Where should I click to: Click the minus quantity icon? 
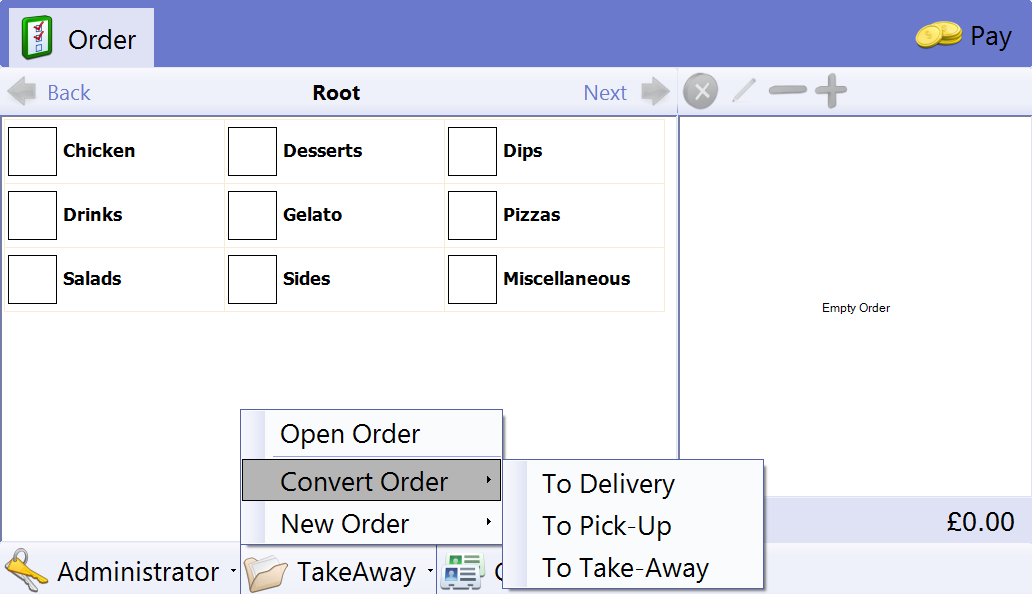pyautogui.click(x=787, y=92)
